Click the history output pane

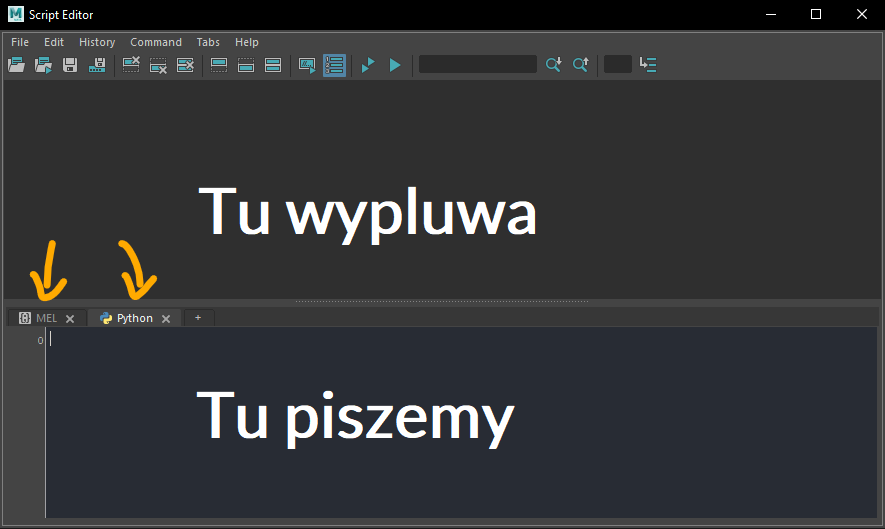[x=442, y=189]
